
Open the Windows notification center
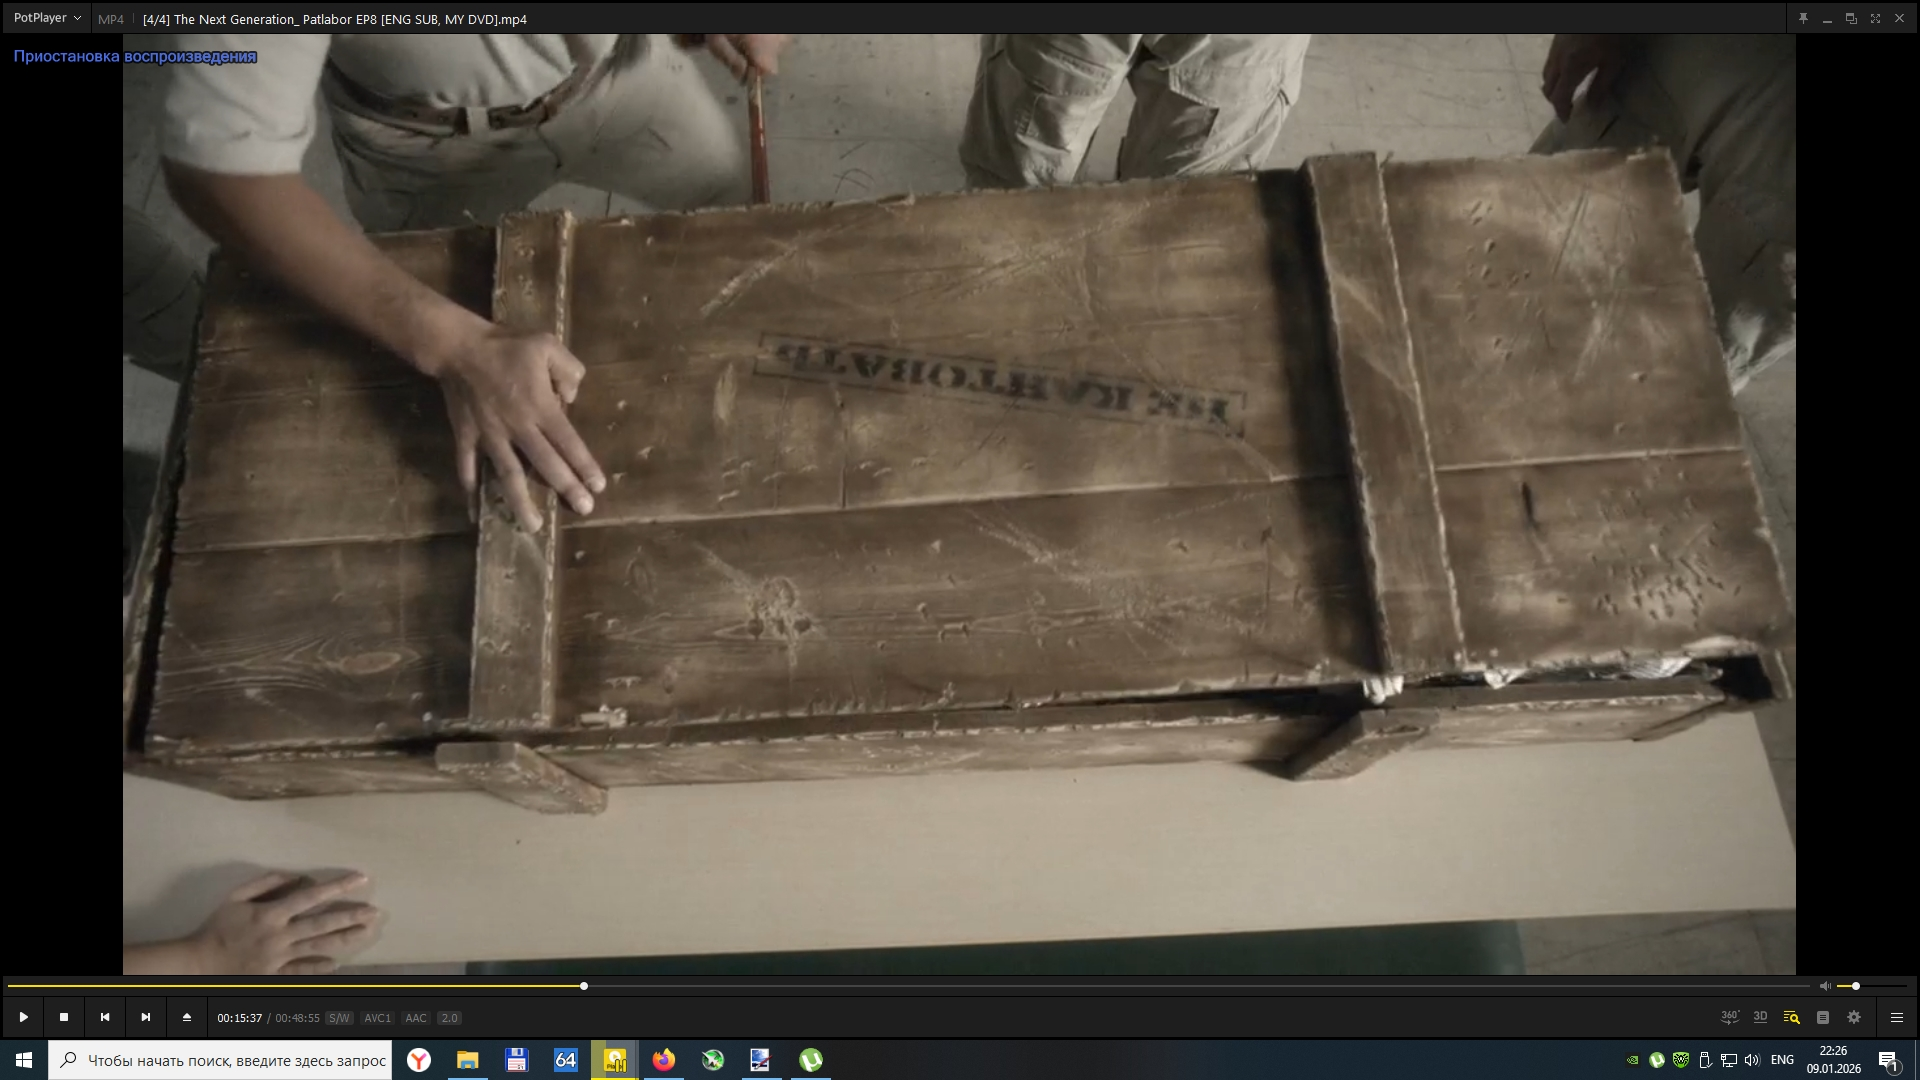(x=1889, y=1060)
